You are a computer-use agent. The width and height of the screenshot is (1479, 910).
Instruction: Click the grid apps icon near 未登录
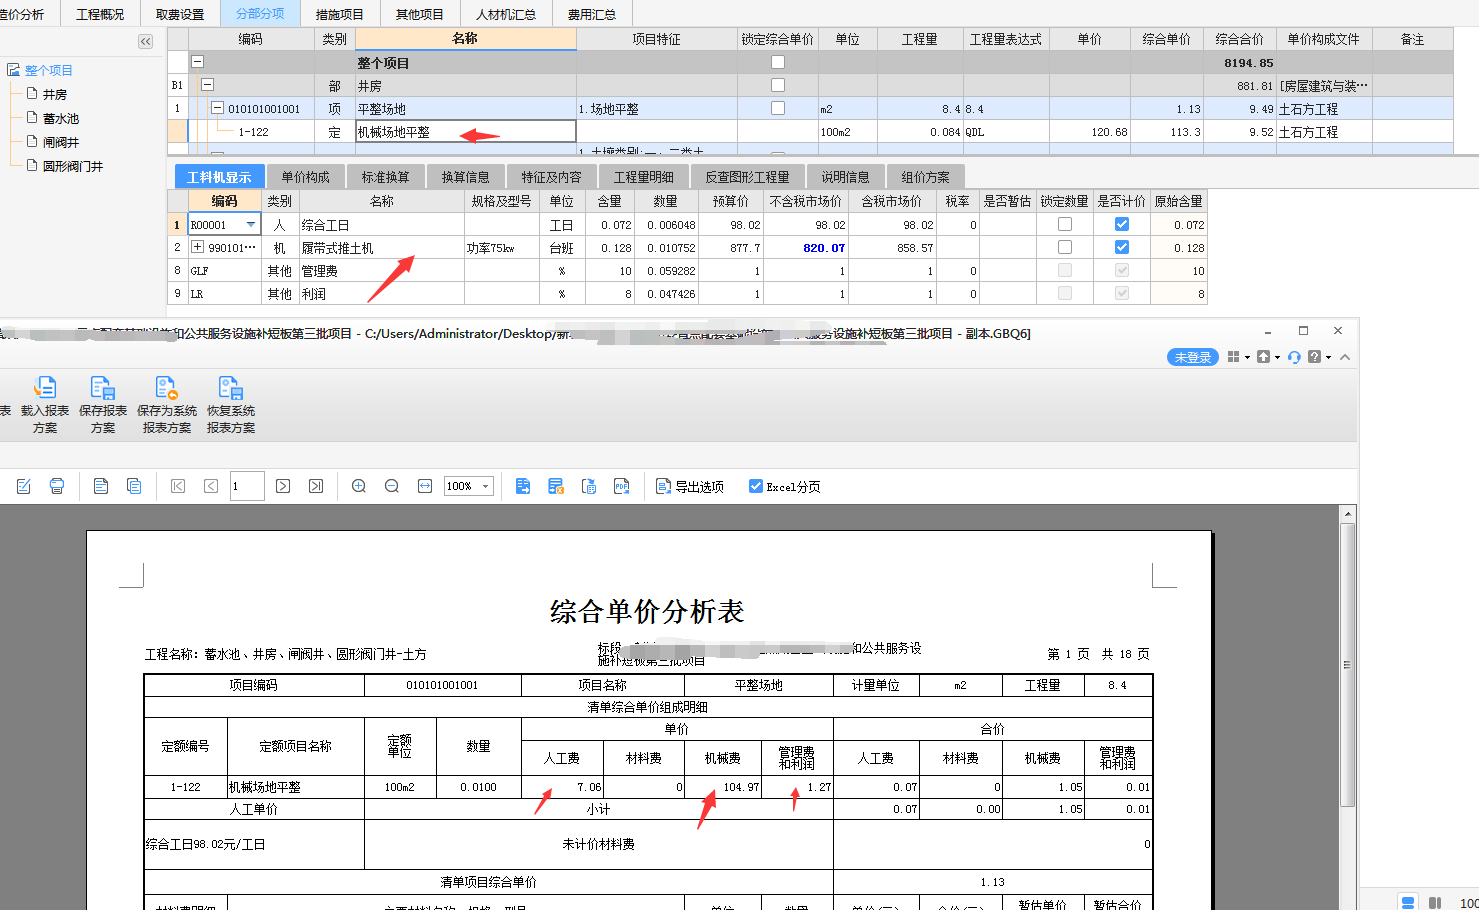1233,357
